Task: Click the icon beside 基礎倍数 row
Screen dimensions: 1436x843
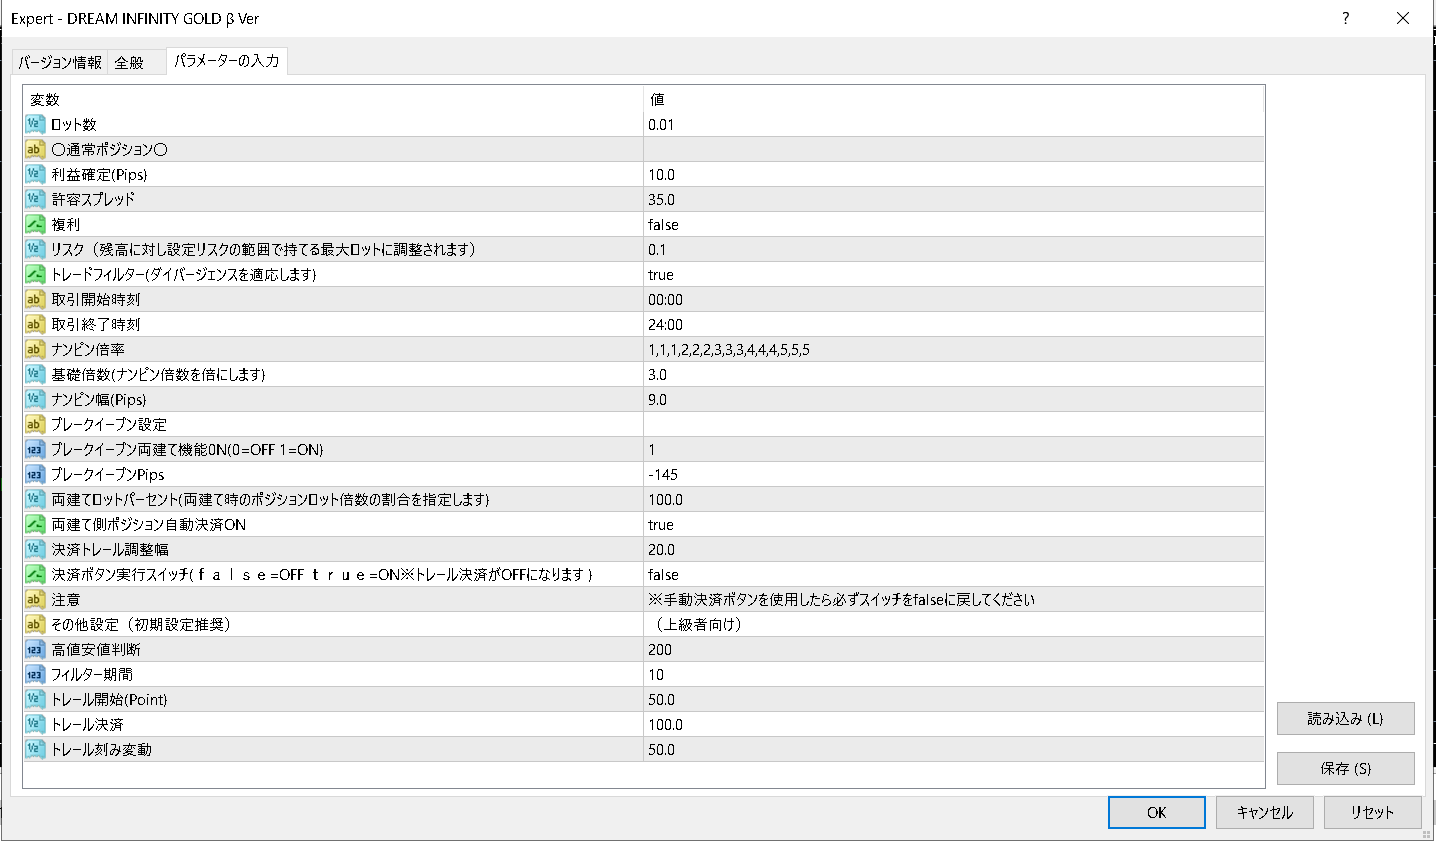Action: (35, 374)
